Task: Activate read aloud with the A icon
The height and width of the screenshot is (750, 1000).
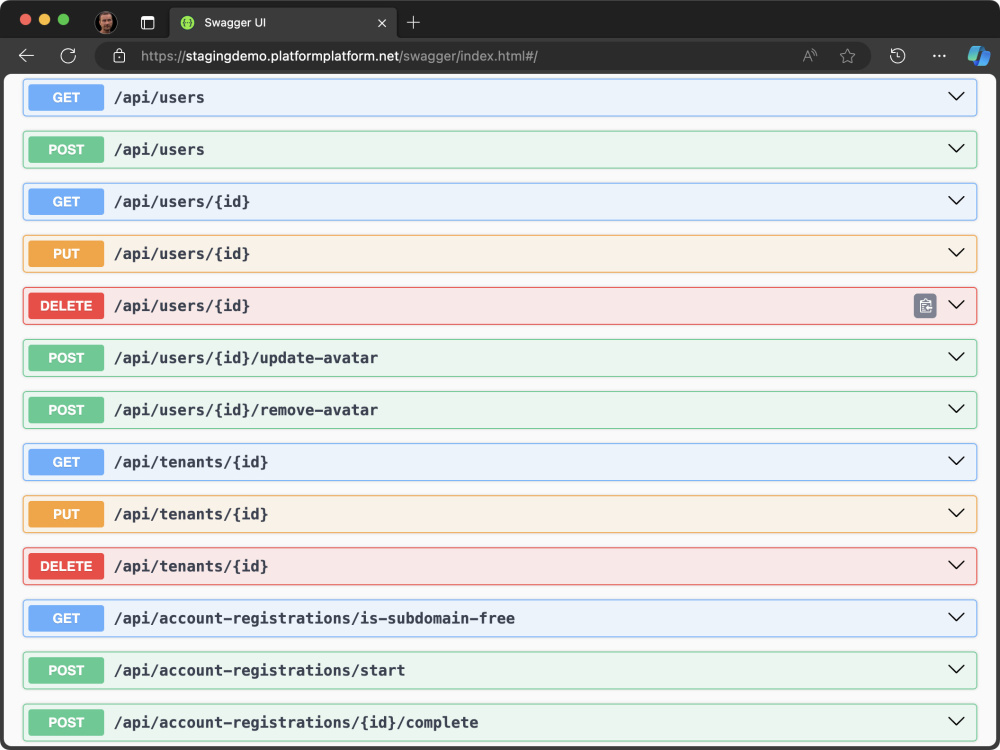Action: [x=809, y=56]
